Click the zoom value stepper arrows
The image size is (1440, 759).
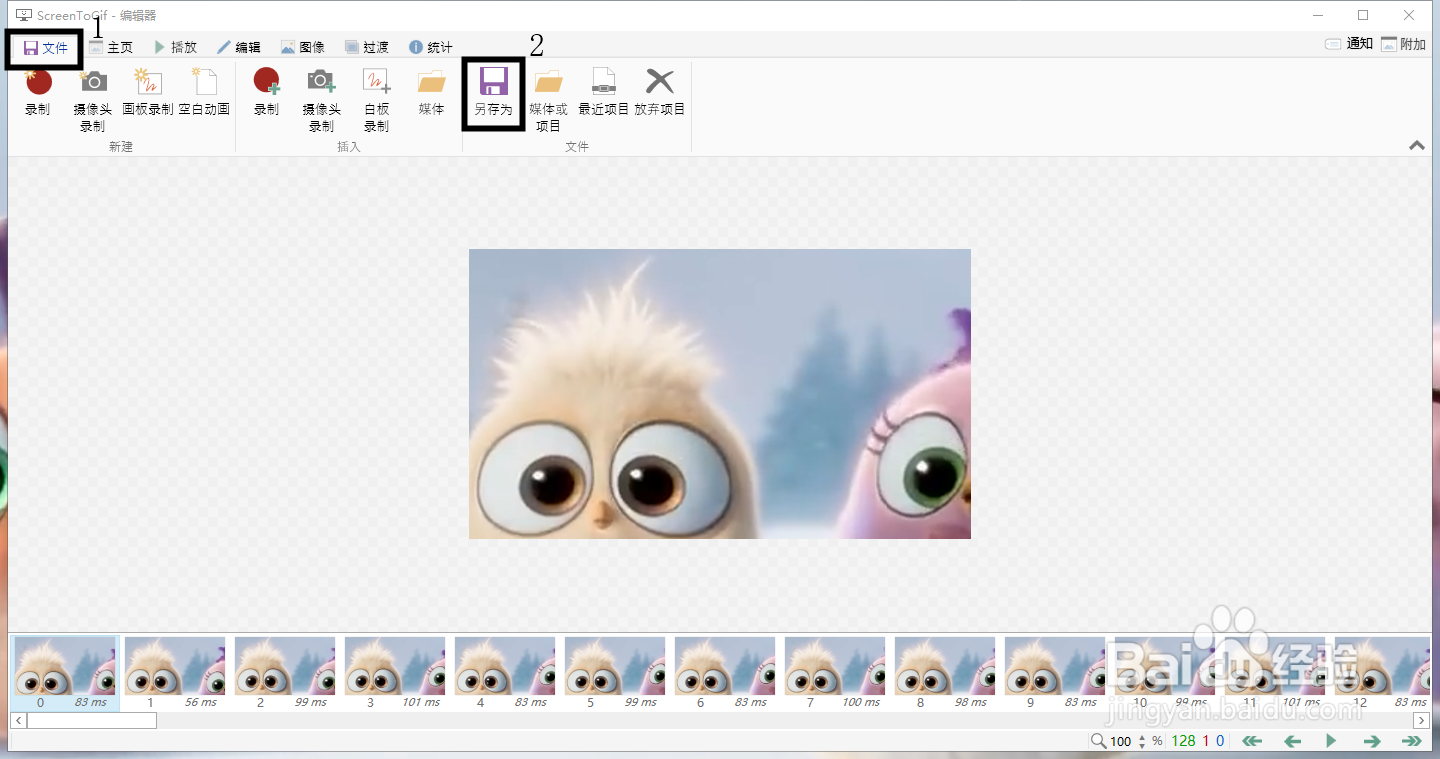pos(1142,741)
